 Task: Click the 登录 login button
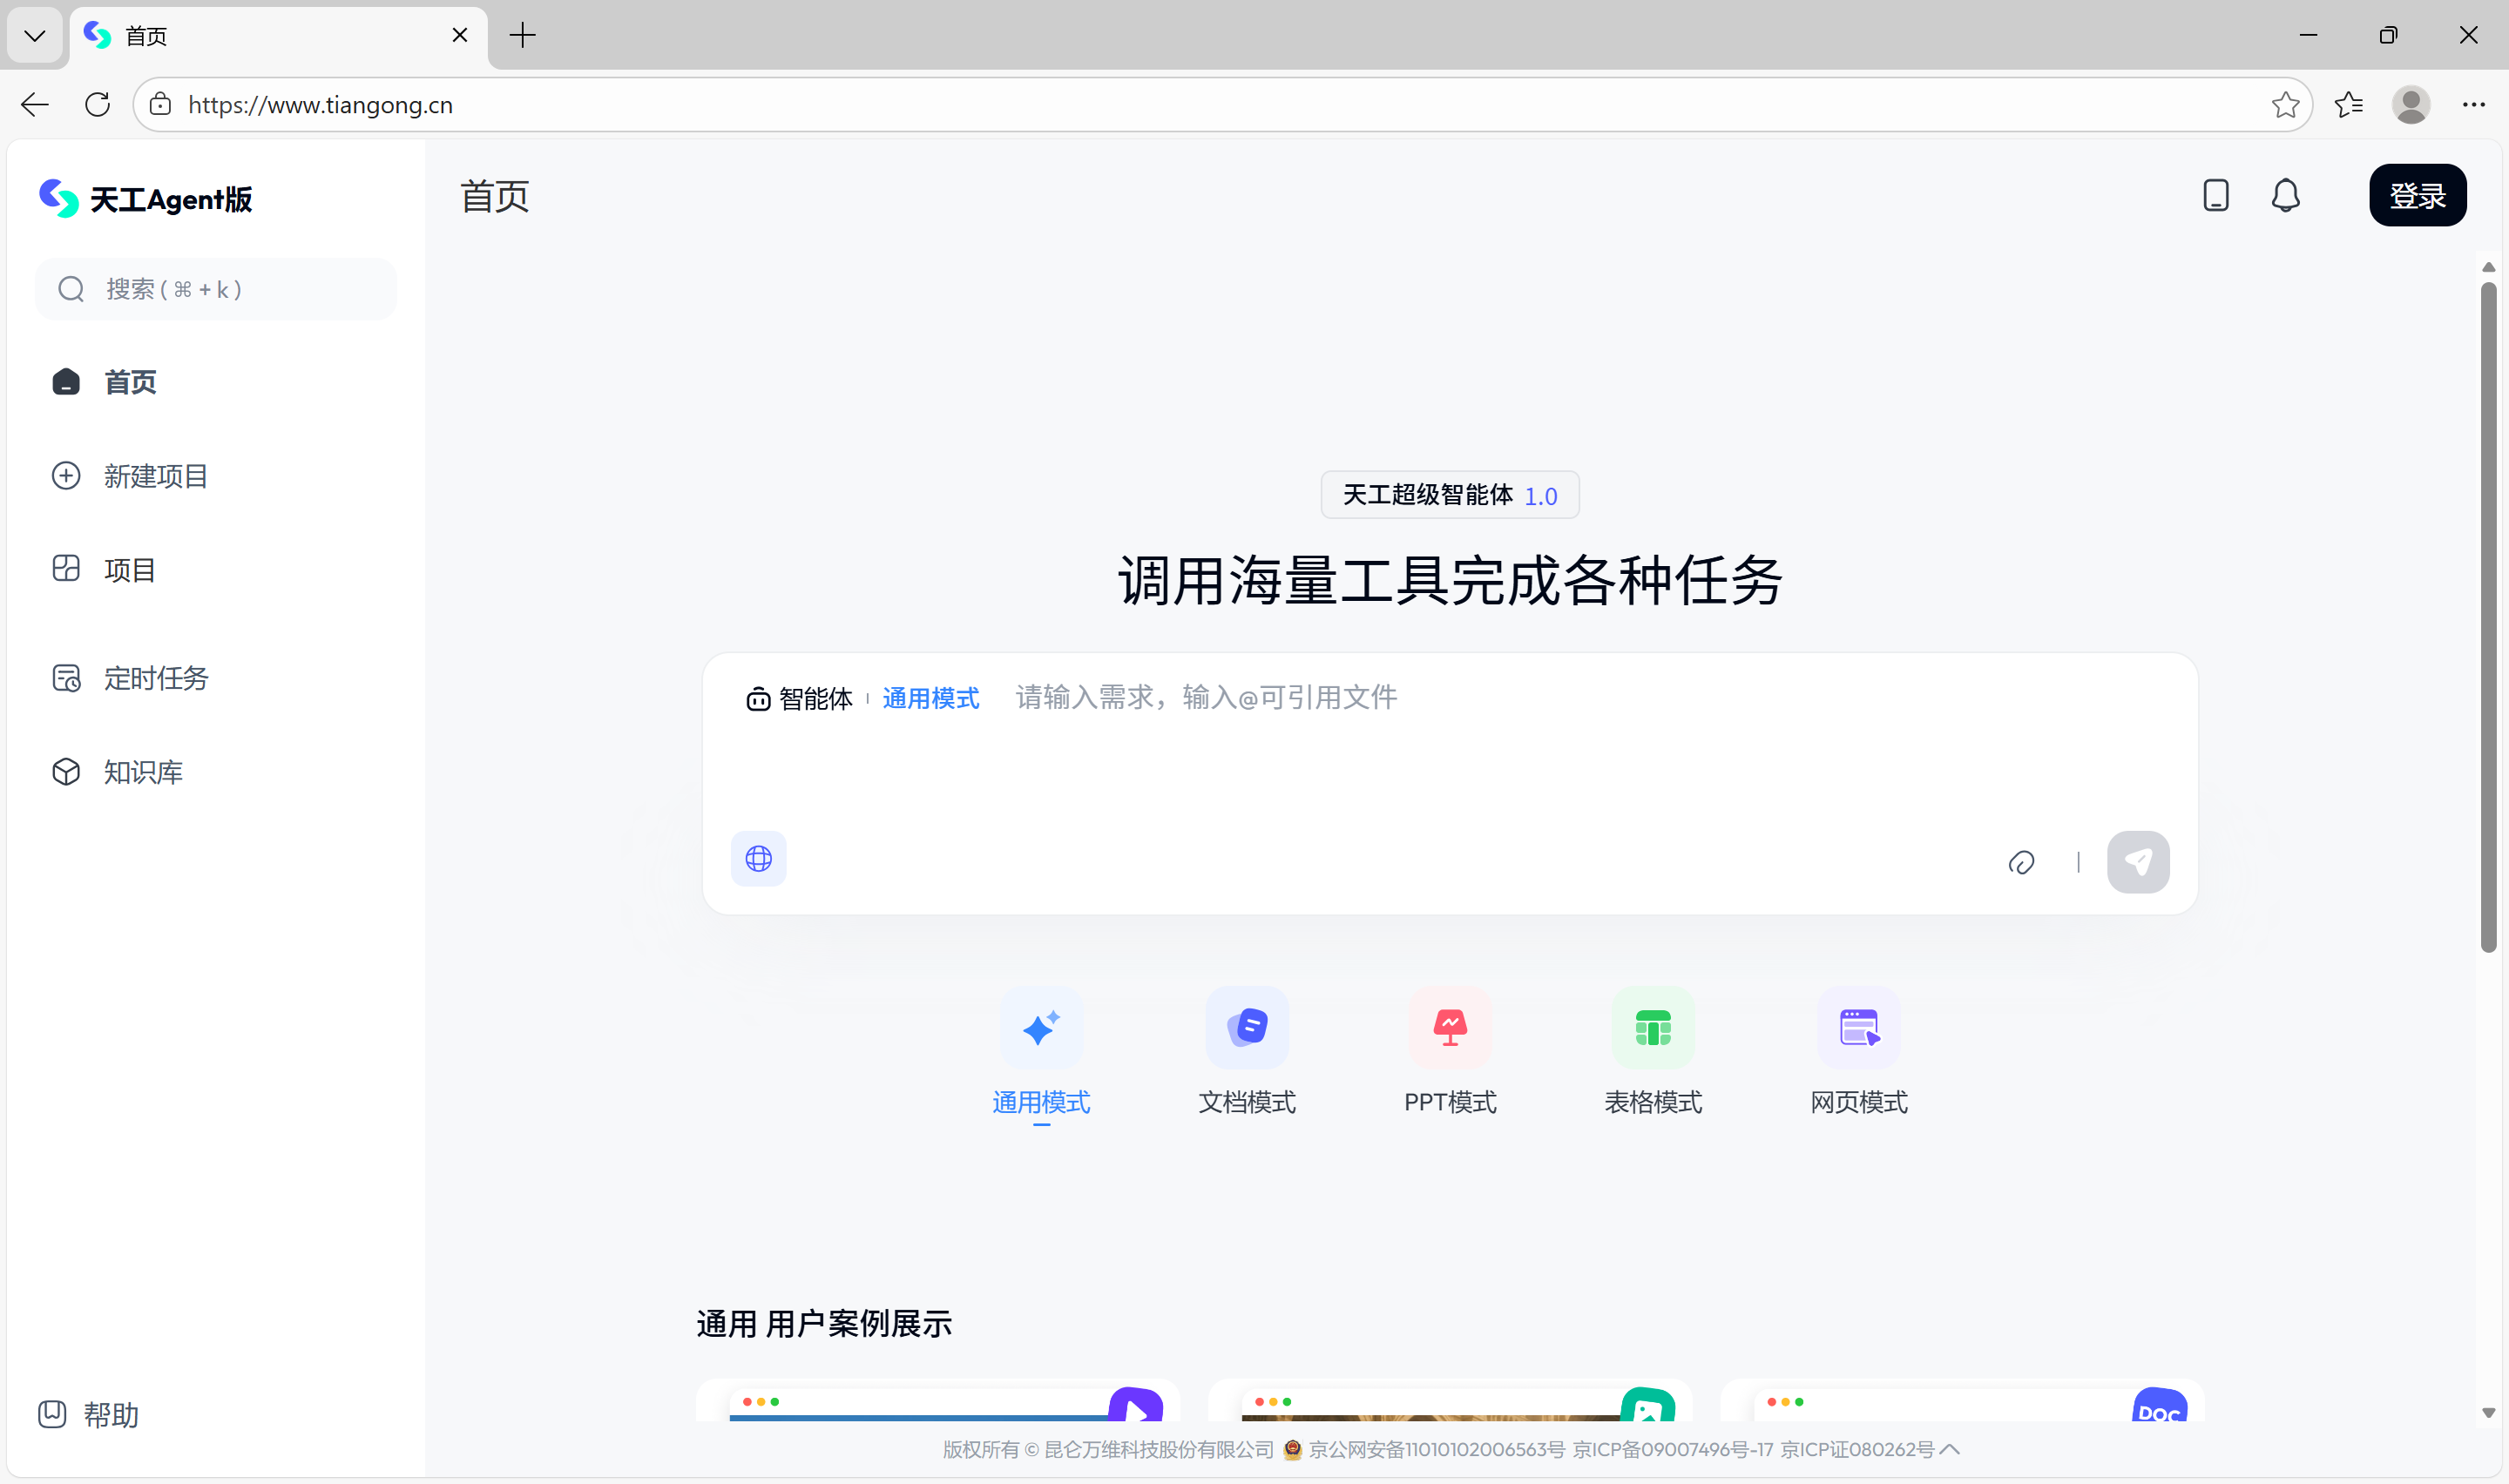[x=2417, y=195]
